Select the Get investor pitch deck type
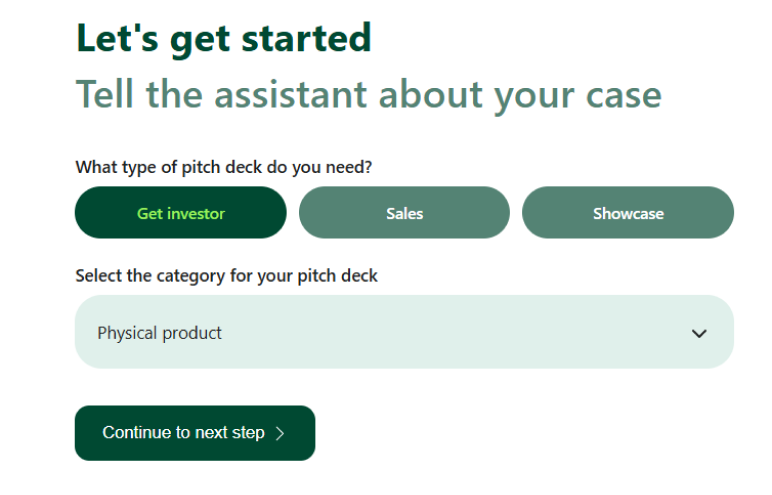This screenshot has height=495, width=772. tap(181, 212)
